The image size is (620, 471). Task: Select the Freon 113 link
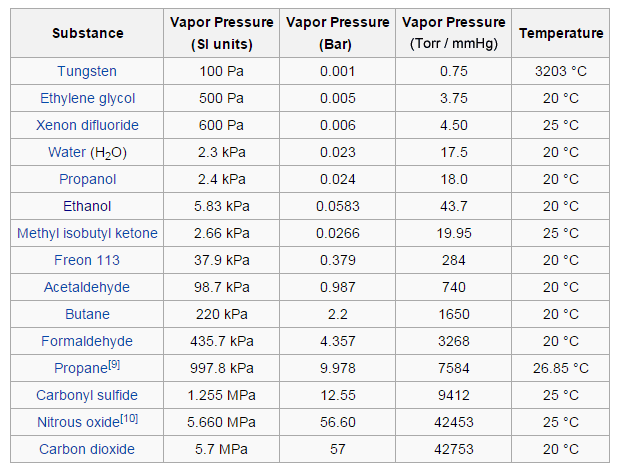click(x=87, y=260)
